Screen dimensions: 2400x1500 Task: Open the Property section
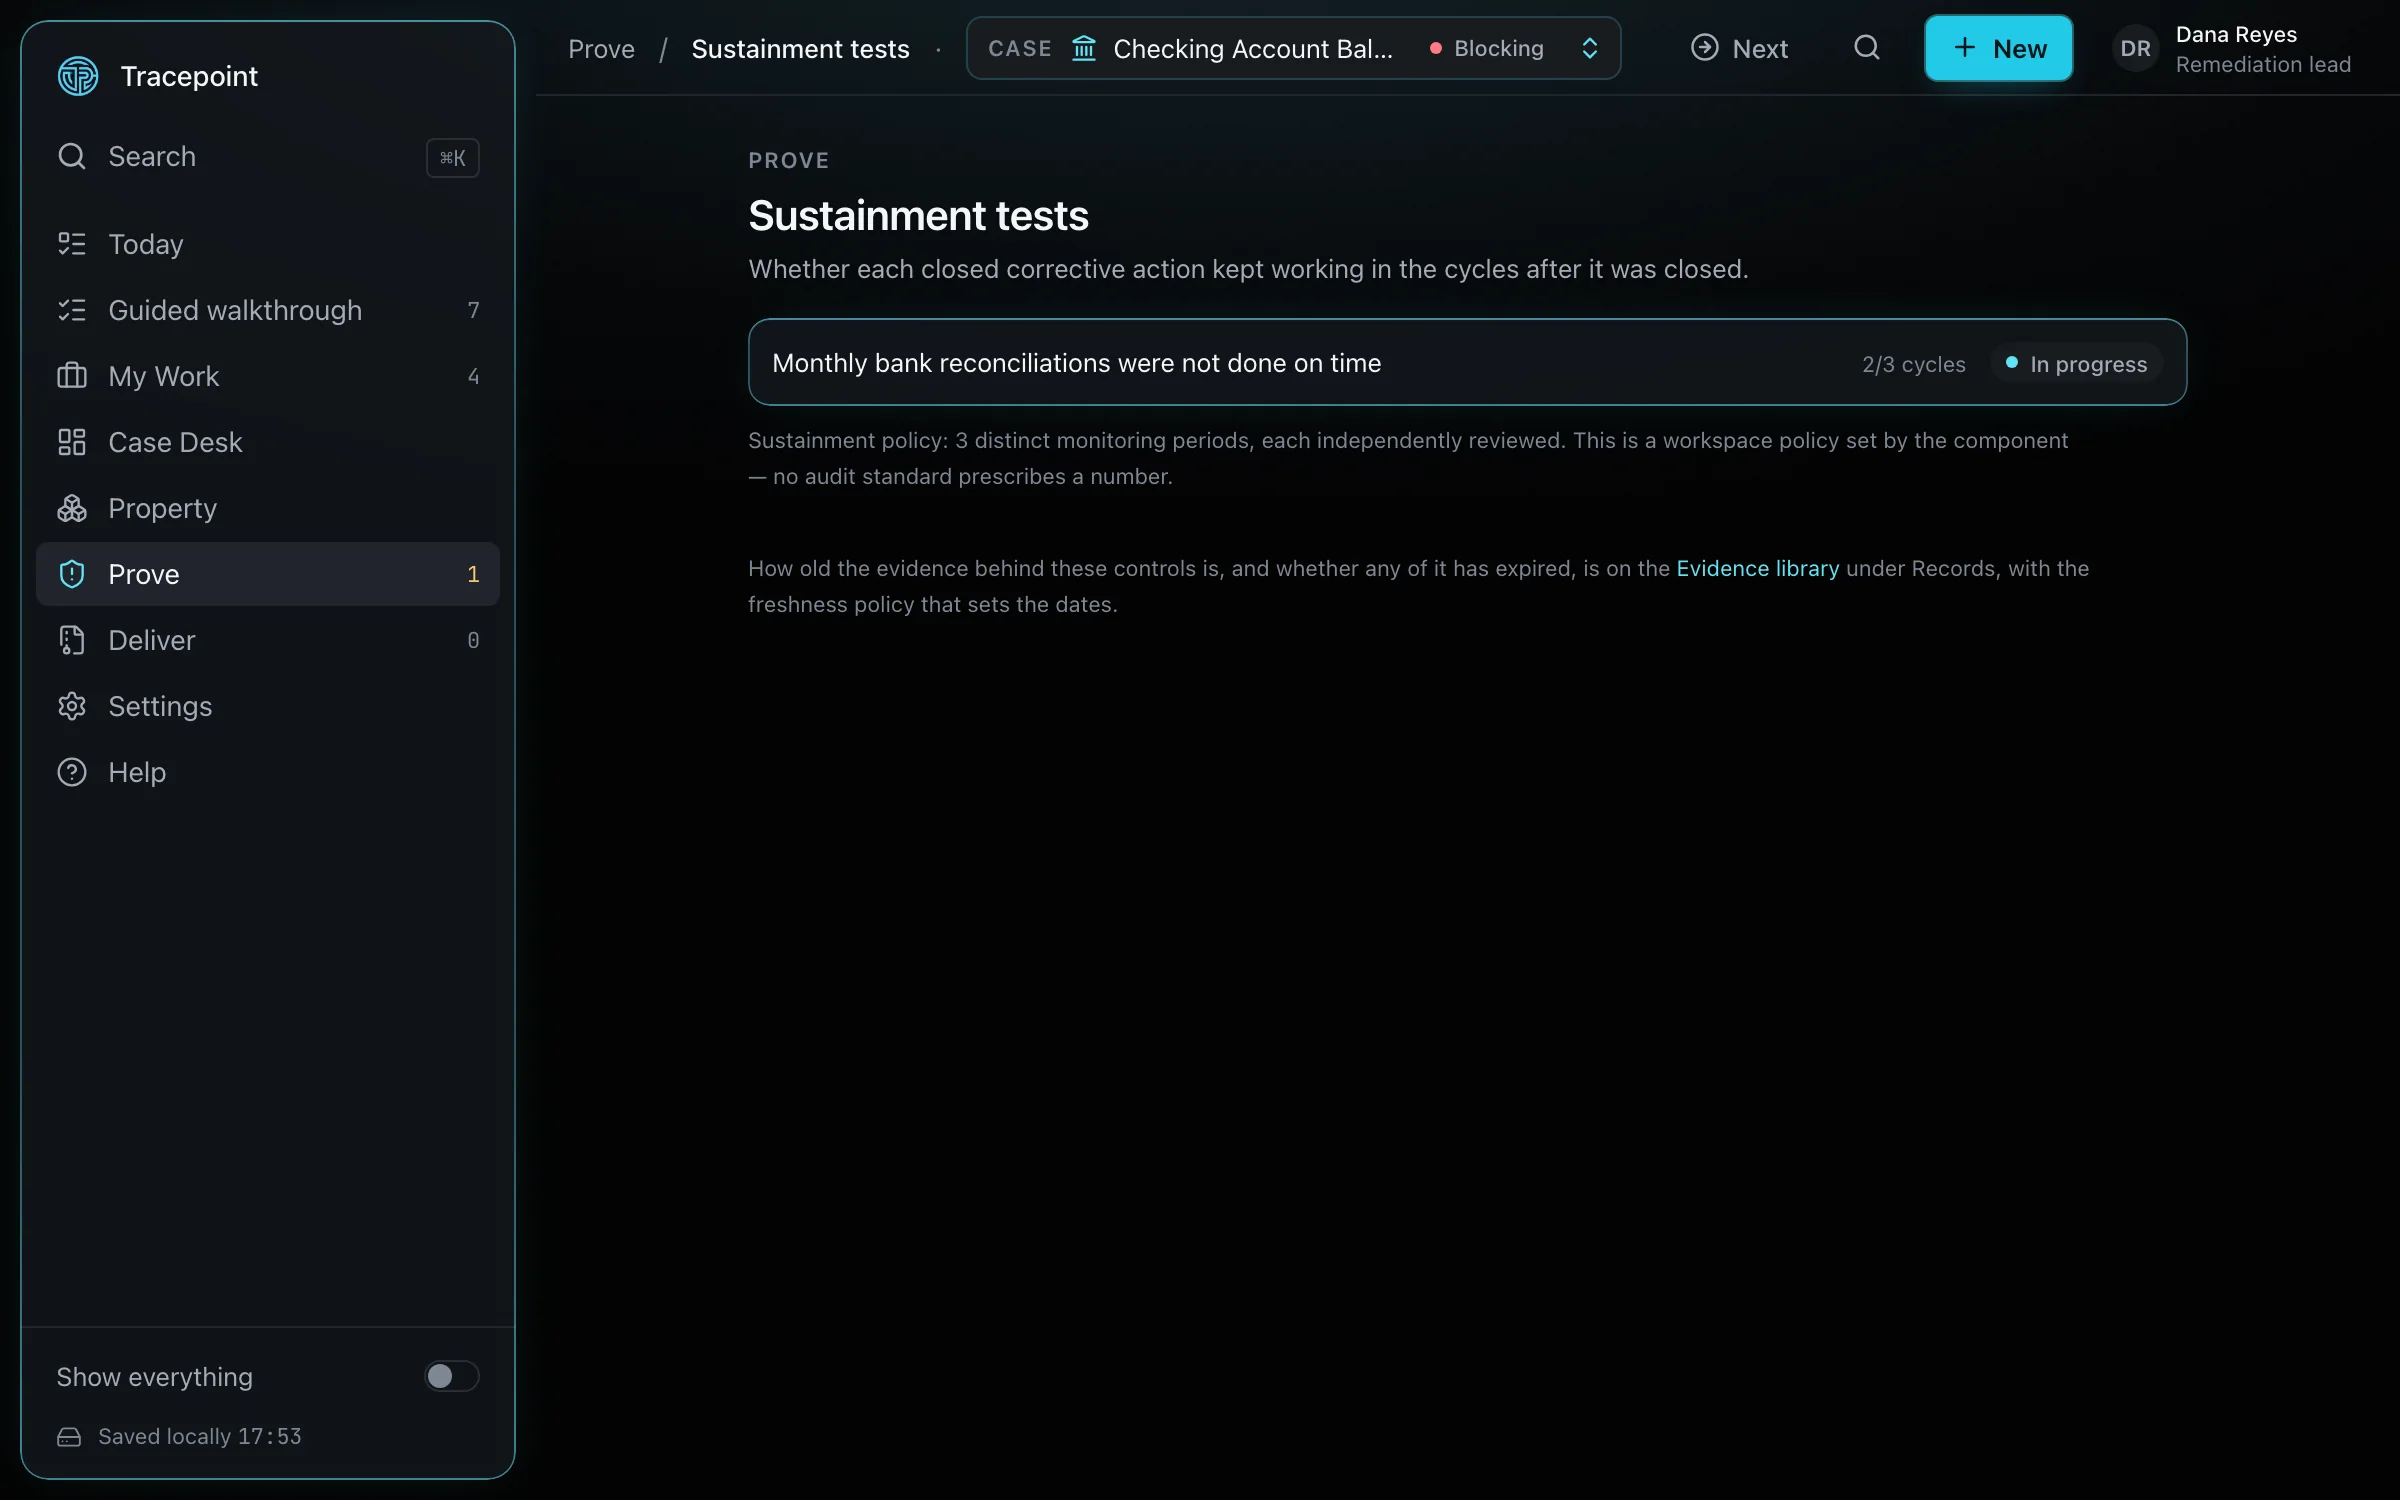coord(268,508)
